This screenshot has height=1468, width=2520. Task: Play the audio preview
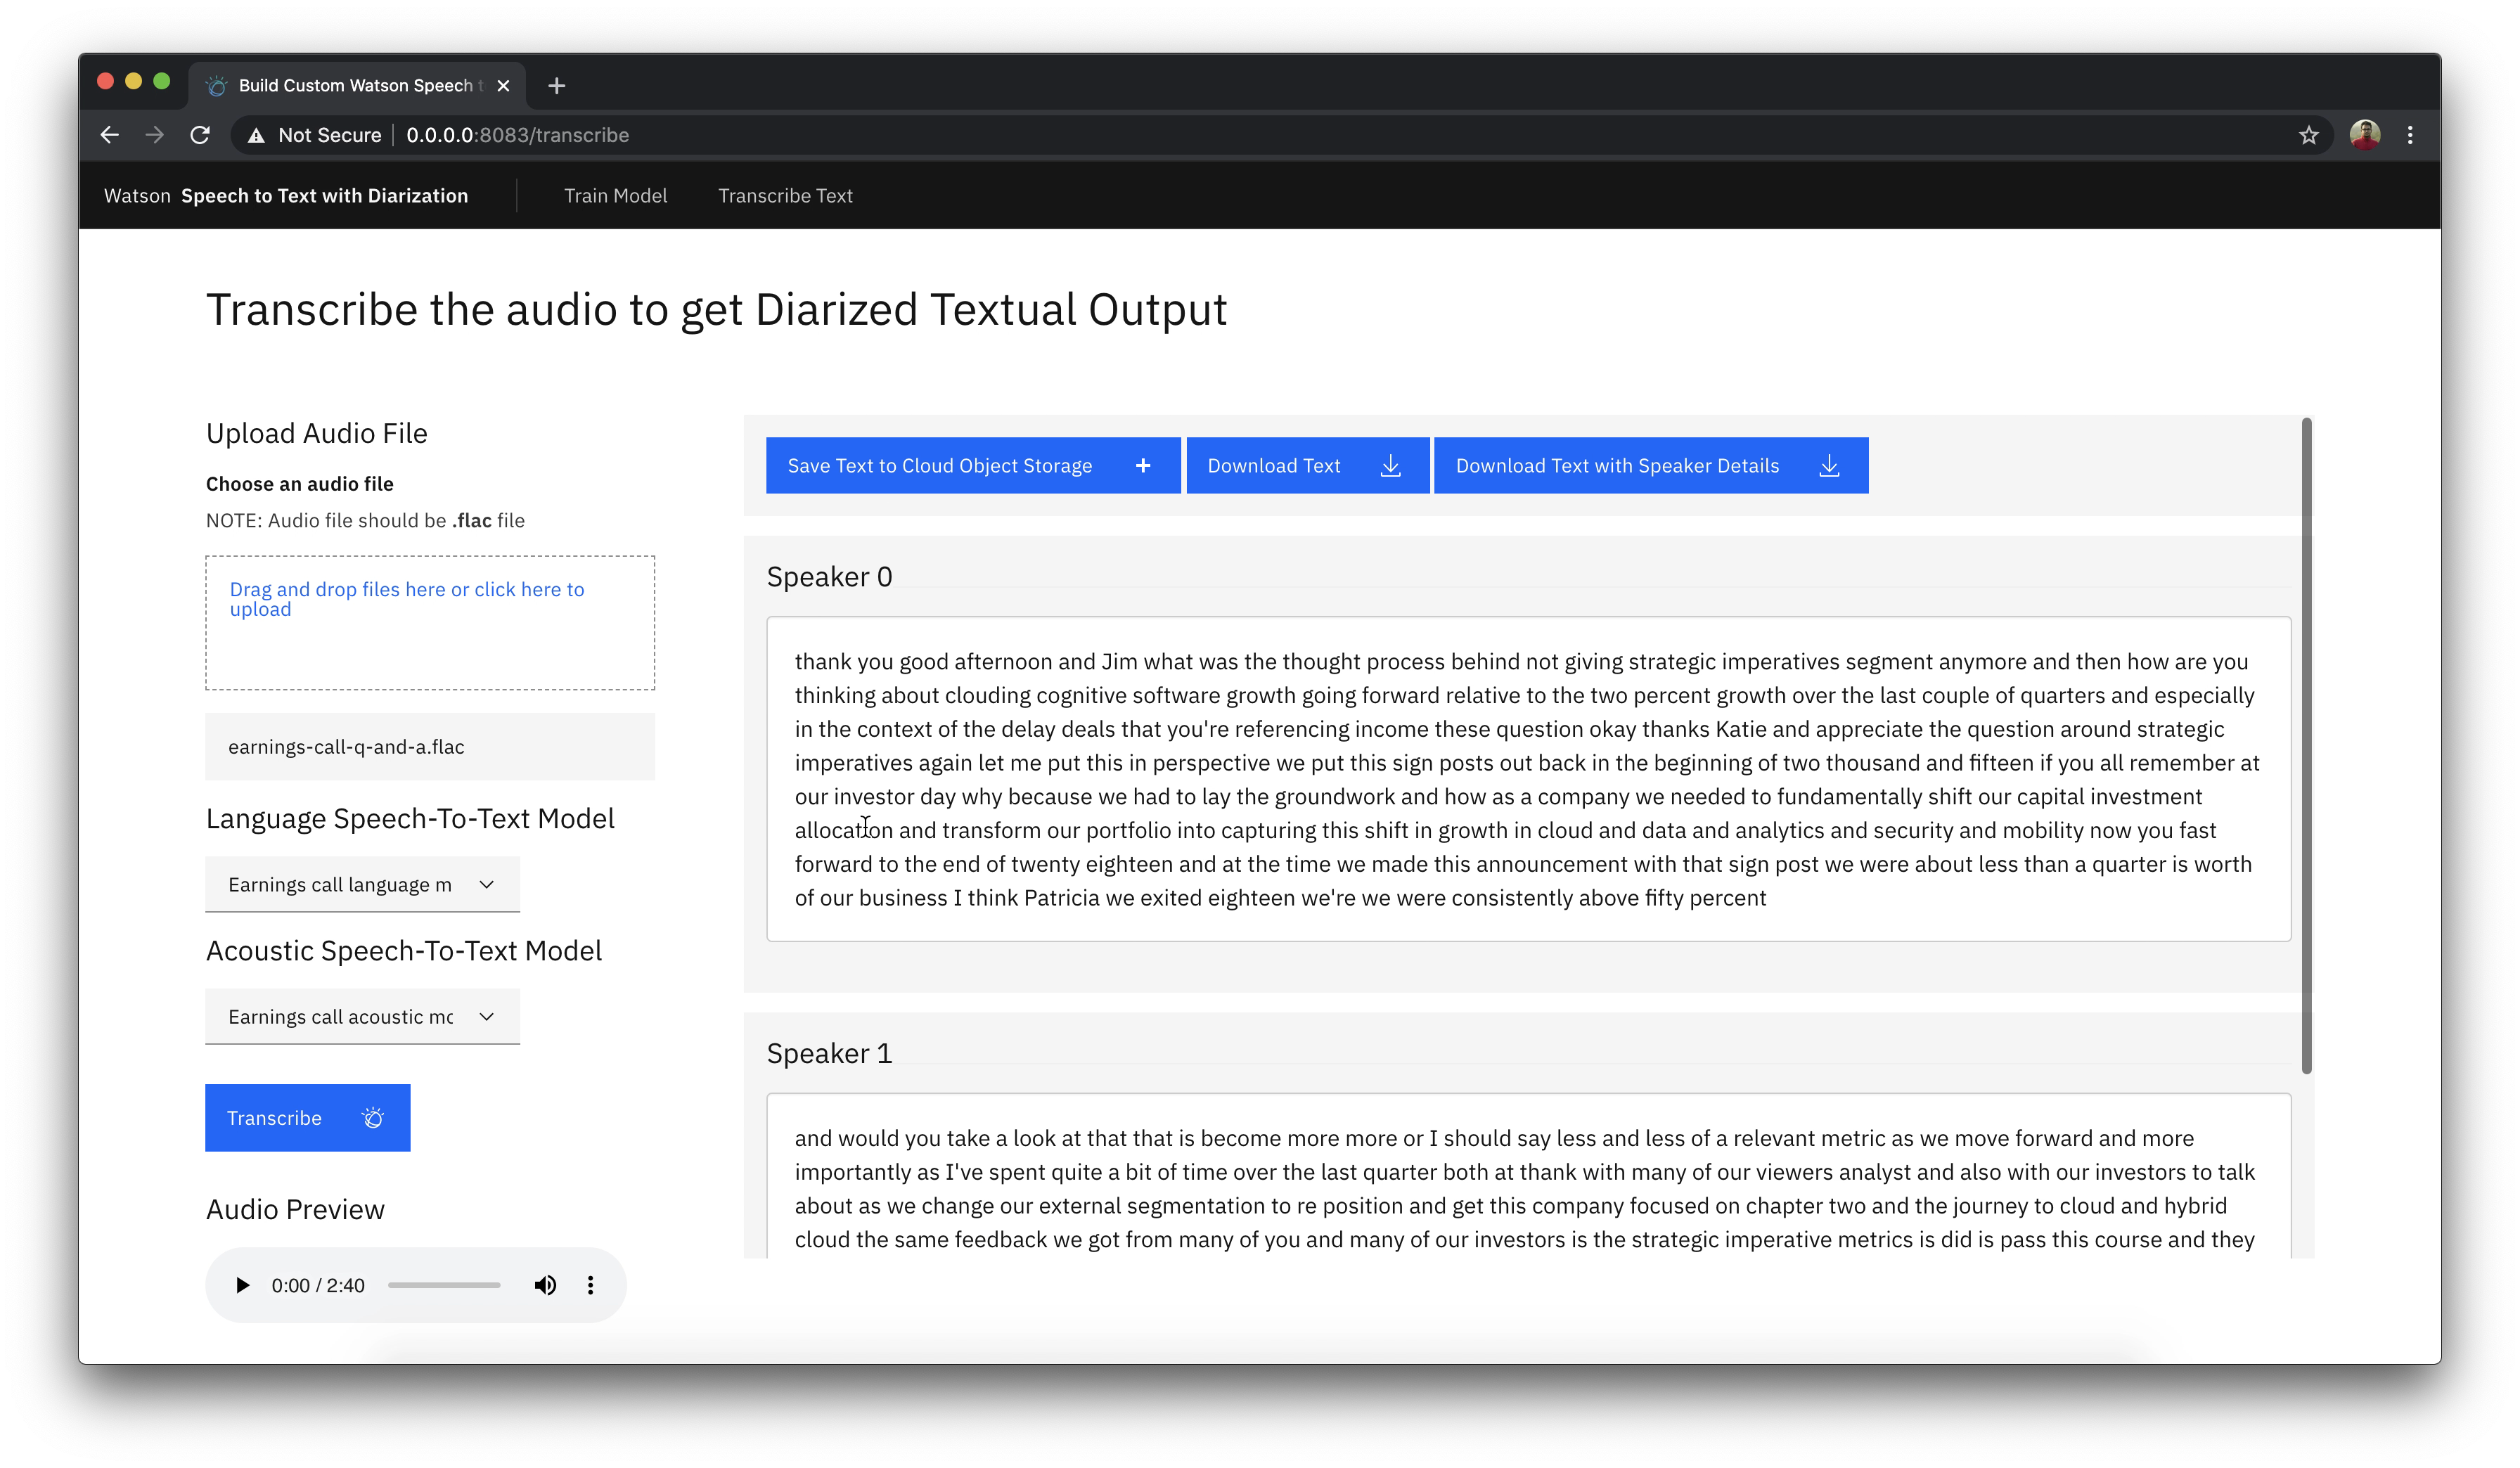click(242, 1285)
